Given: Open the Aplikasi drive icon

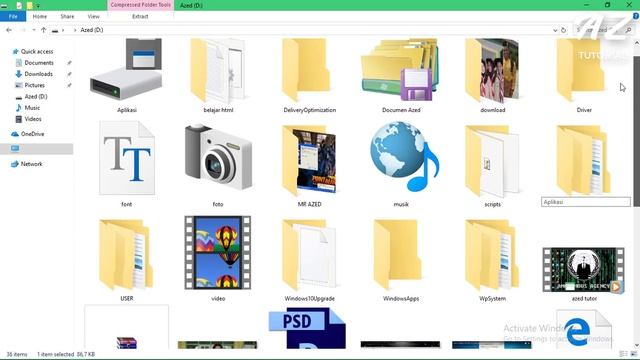Looking at the screenshot, I should pos(126,70).
